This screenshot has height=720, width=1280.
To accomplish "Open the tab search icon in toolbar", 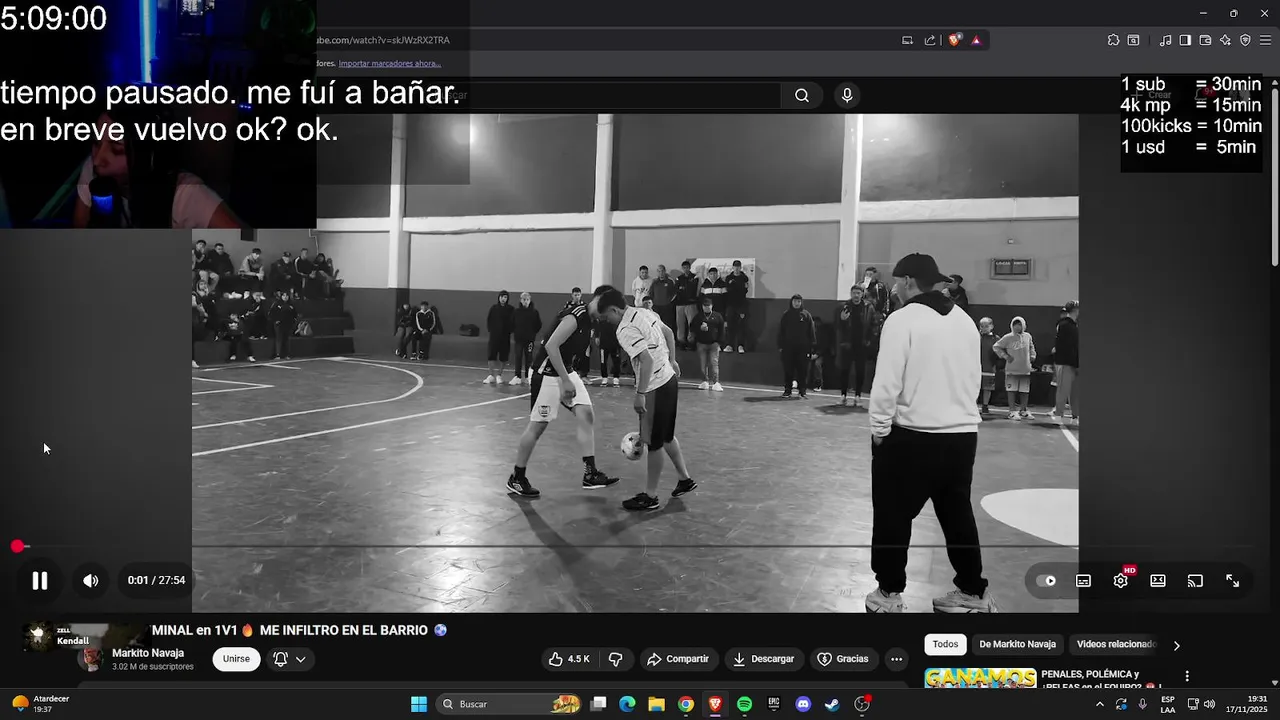I will [1133, 40].
